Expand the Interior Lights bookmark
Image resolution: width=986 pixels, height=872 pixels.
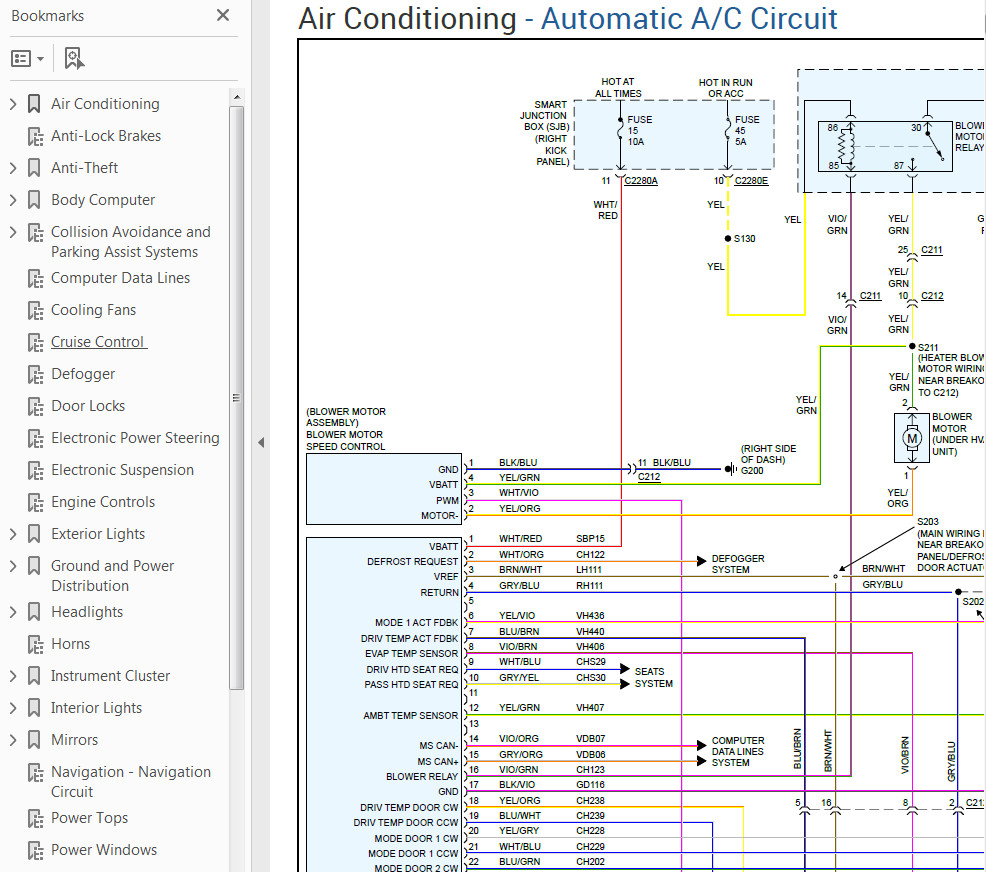click(13, 708)
